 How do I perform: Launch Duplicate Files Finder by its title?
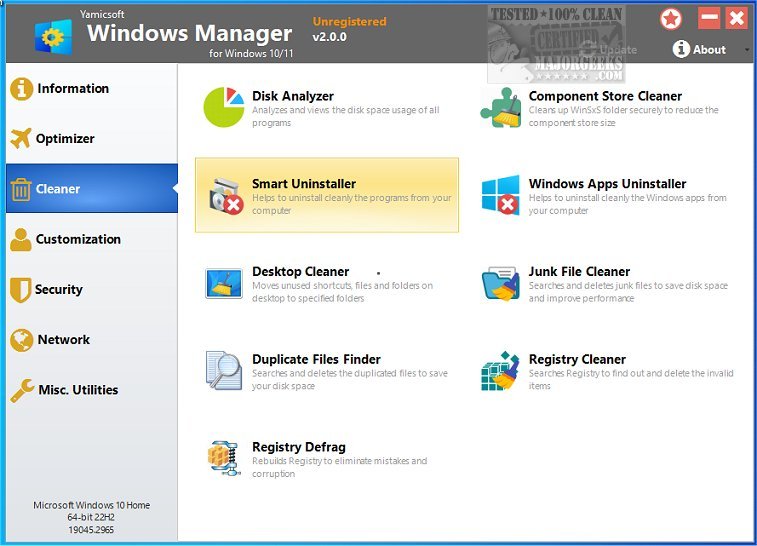(x=317, y=360)
